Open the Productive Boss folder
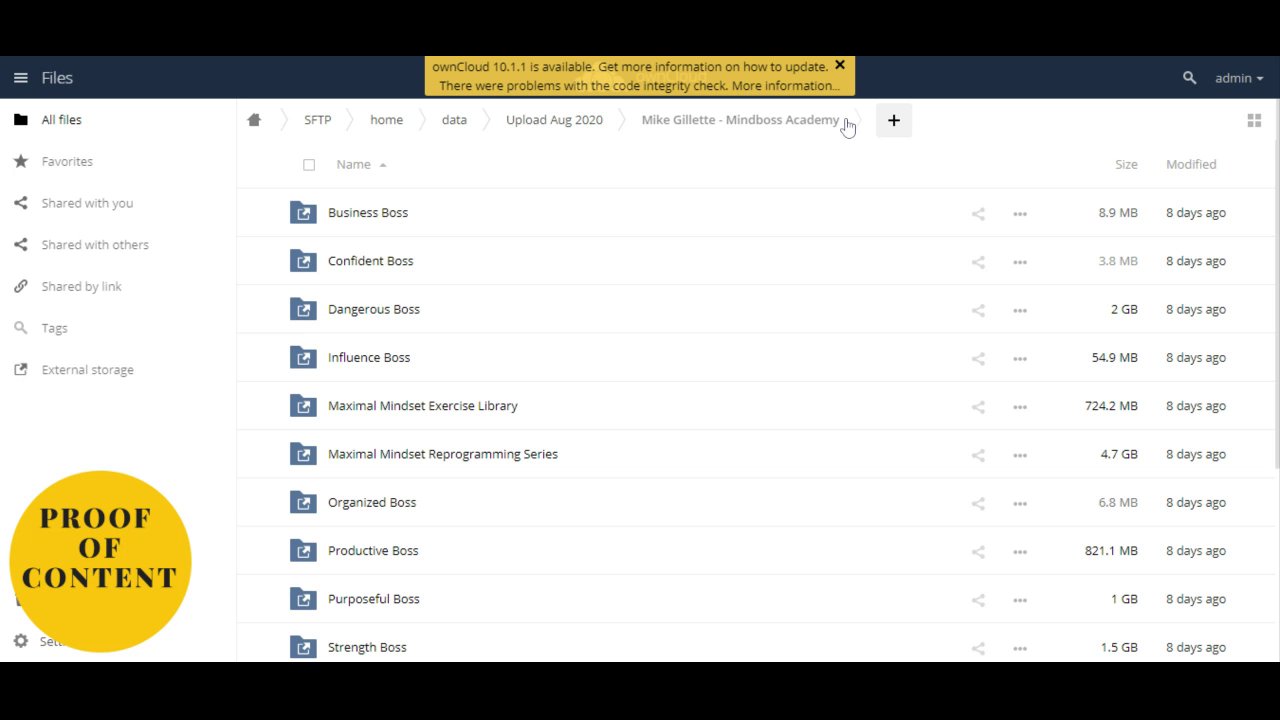 click(373, 551)
